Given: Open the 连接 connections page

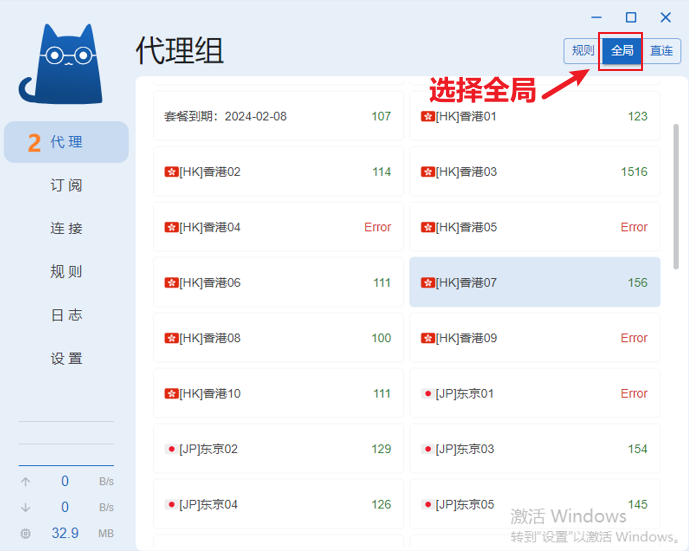Looking at the screenshot, I should coord(66,229).
